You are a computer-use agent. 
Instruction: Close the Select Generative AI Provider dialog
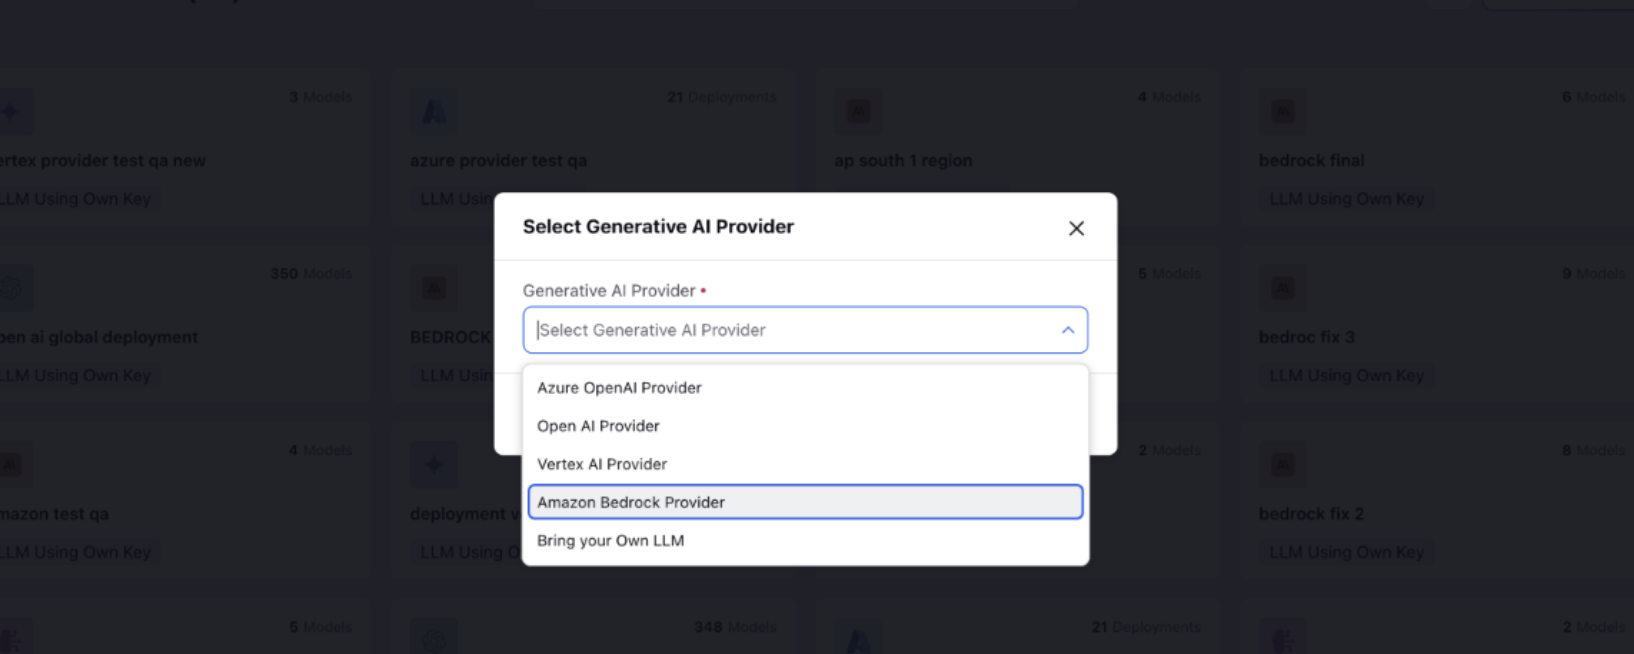point(1076,228)
